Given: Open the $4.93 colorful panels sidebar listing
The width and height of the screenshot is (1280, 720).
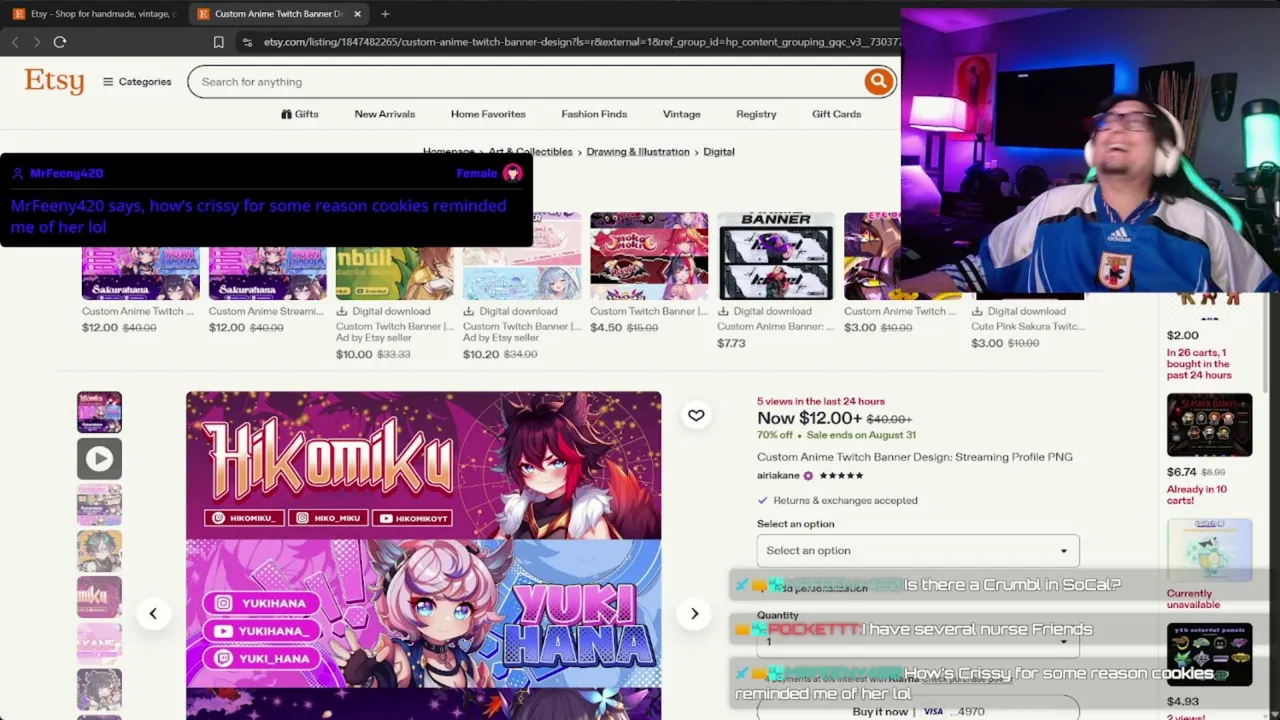Looking at the screenshot, I should (1209, 654).
